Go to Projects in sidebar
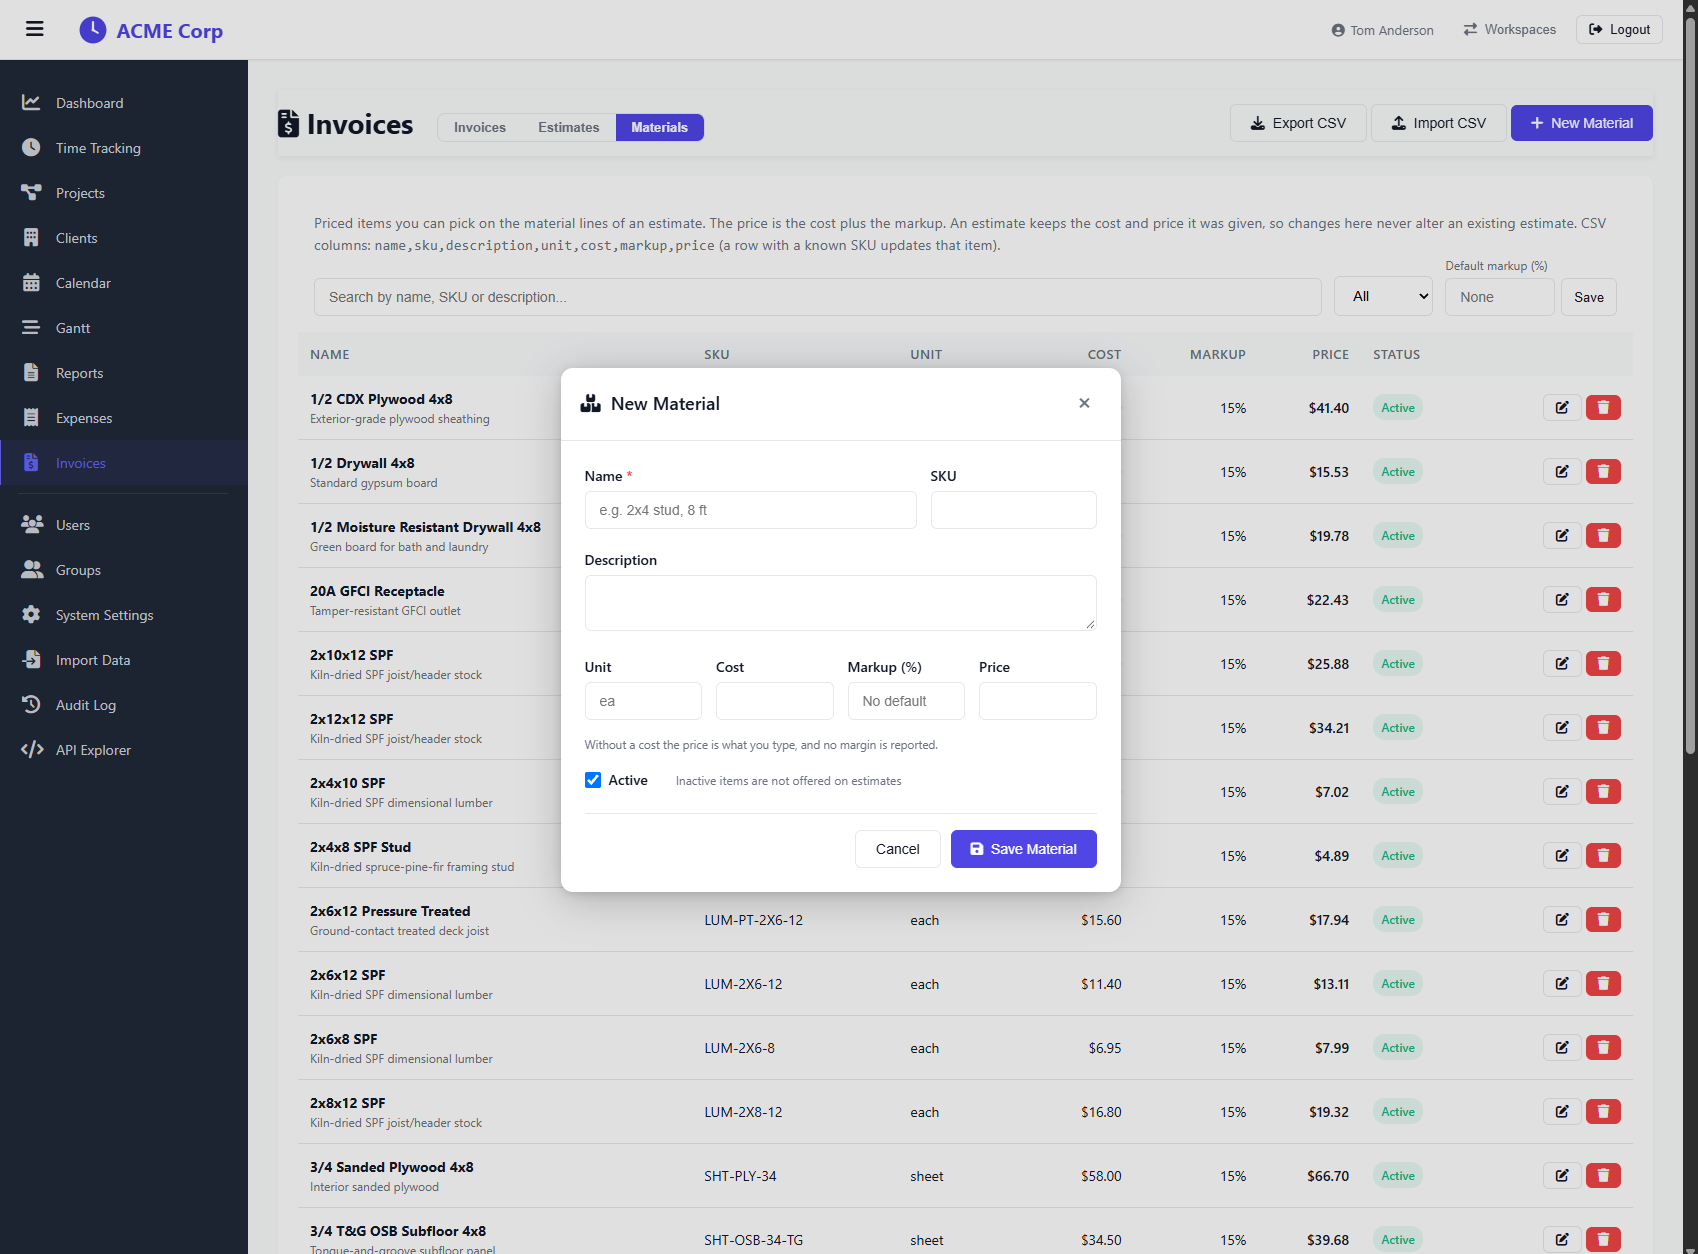Viewport: 1698px width, 1254px height. (x=124, y=193)
